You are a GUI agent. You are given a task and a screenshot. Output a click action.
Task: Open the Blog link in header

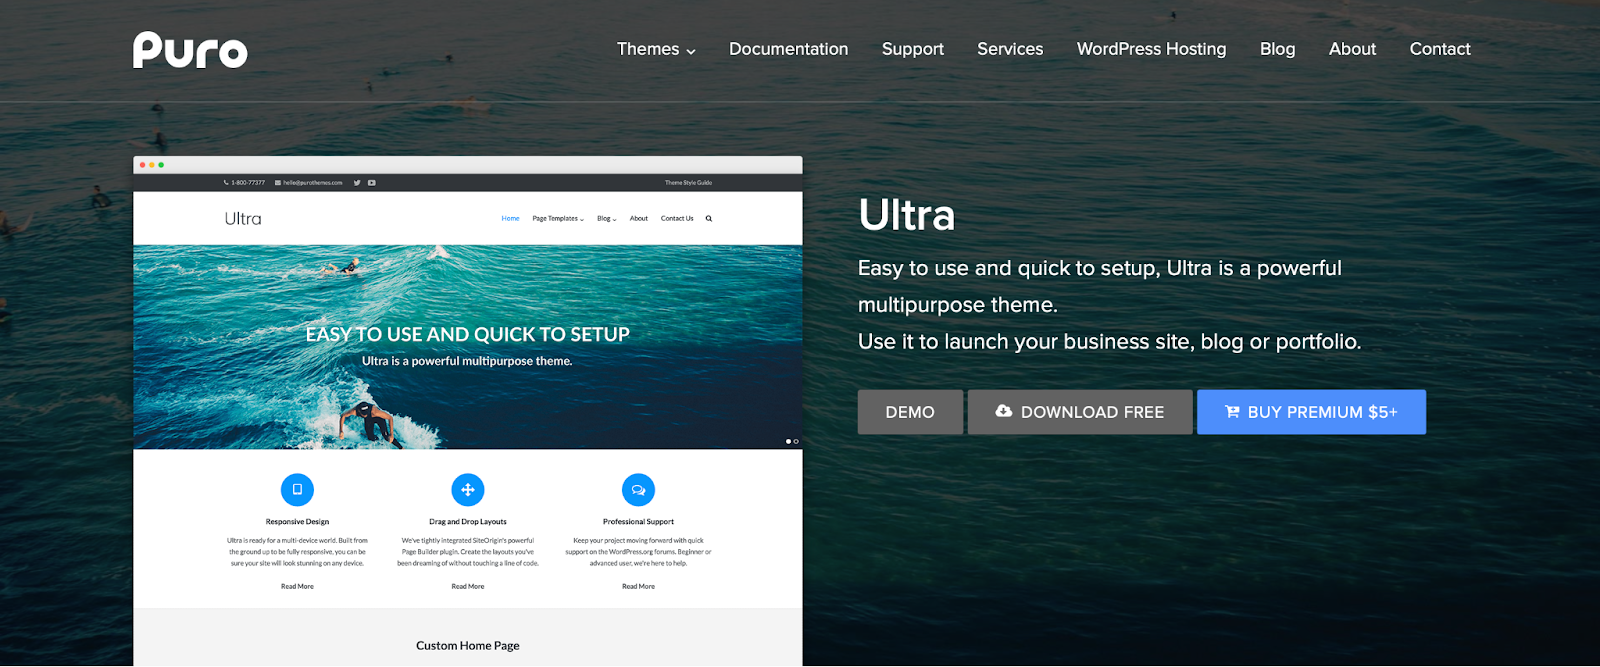(1277, 49)
